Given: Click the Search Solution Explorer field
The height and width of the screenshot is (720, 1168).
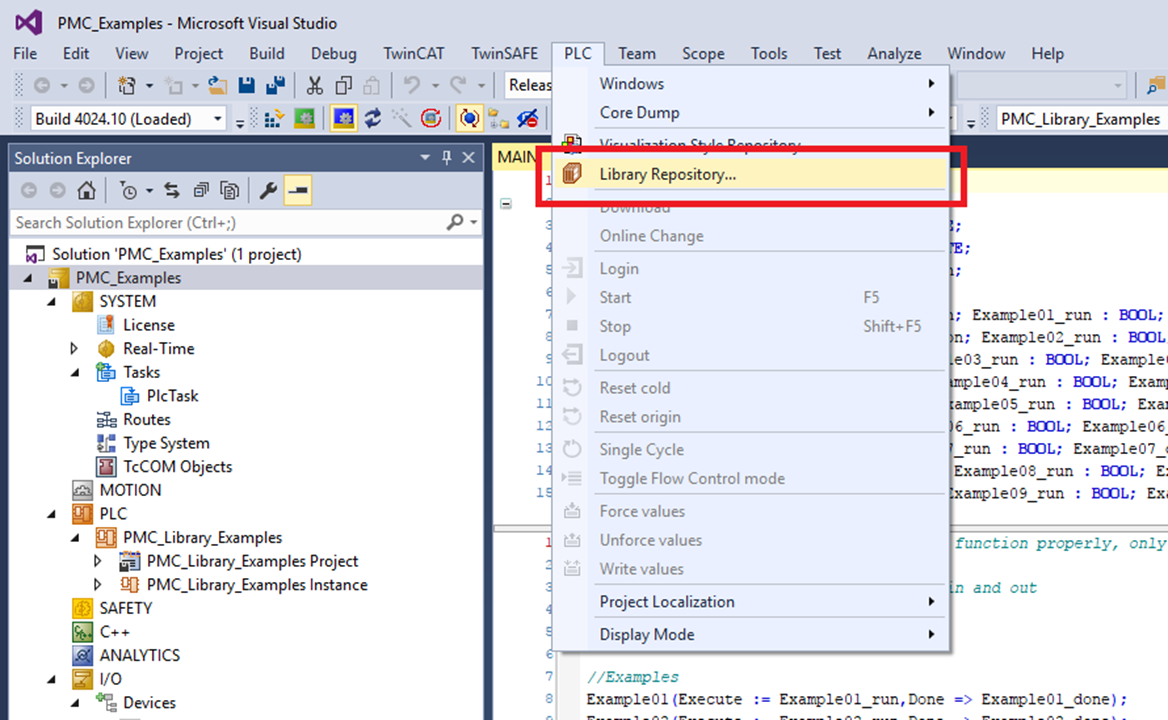Looking at the screenshot, I should pyautogui.click(x=230, y=223).
